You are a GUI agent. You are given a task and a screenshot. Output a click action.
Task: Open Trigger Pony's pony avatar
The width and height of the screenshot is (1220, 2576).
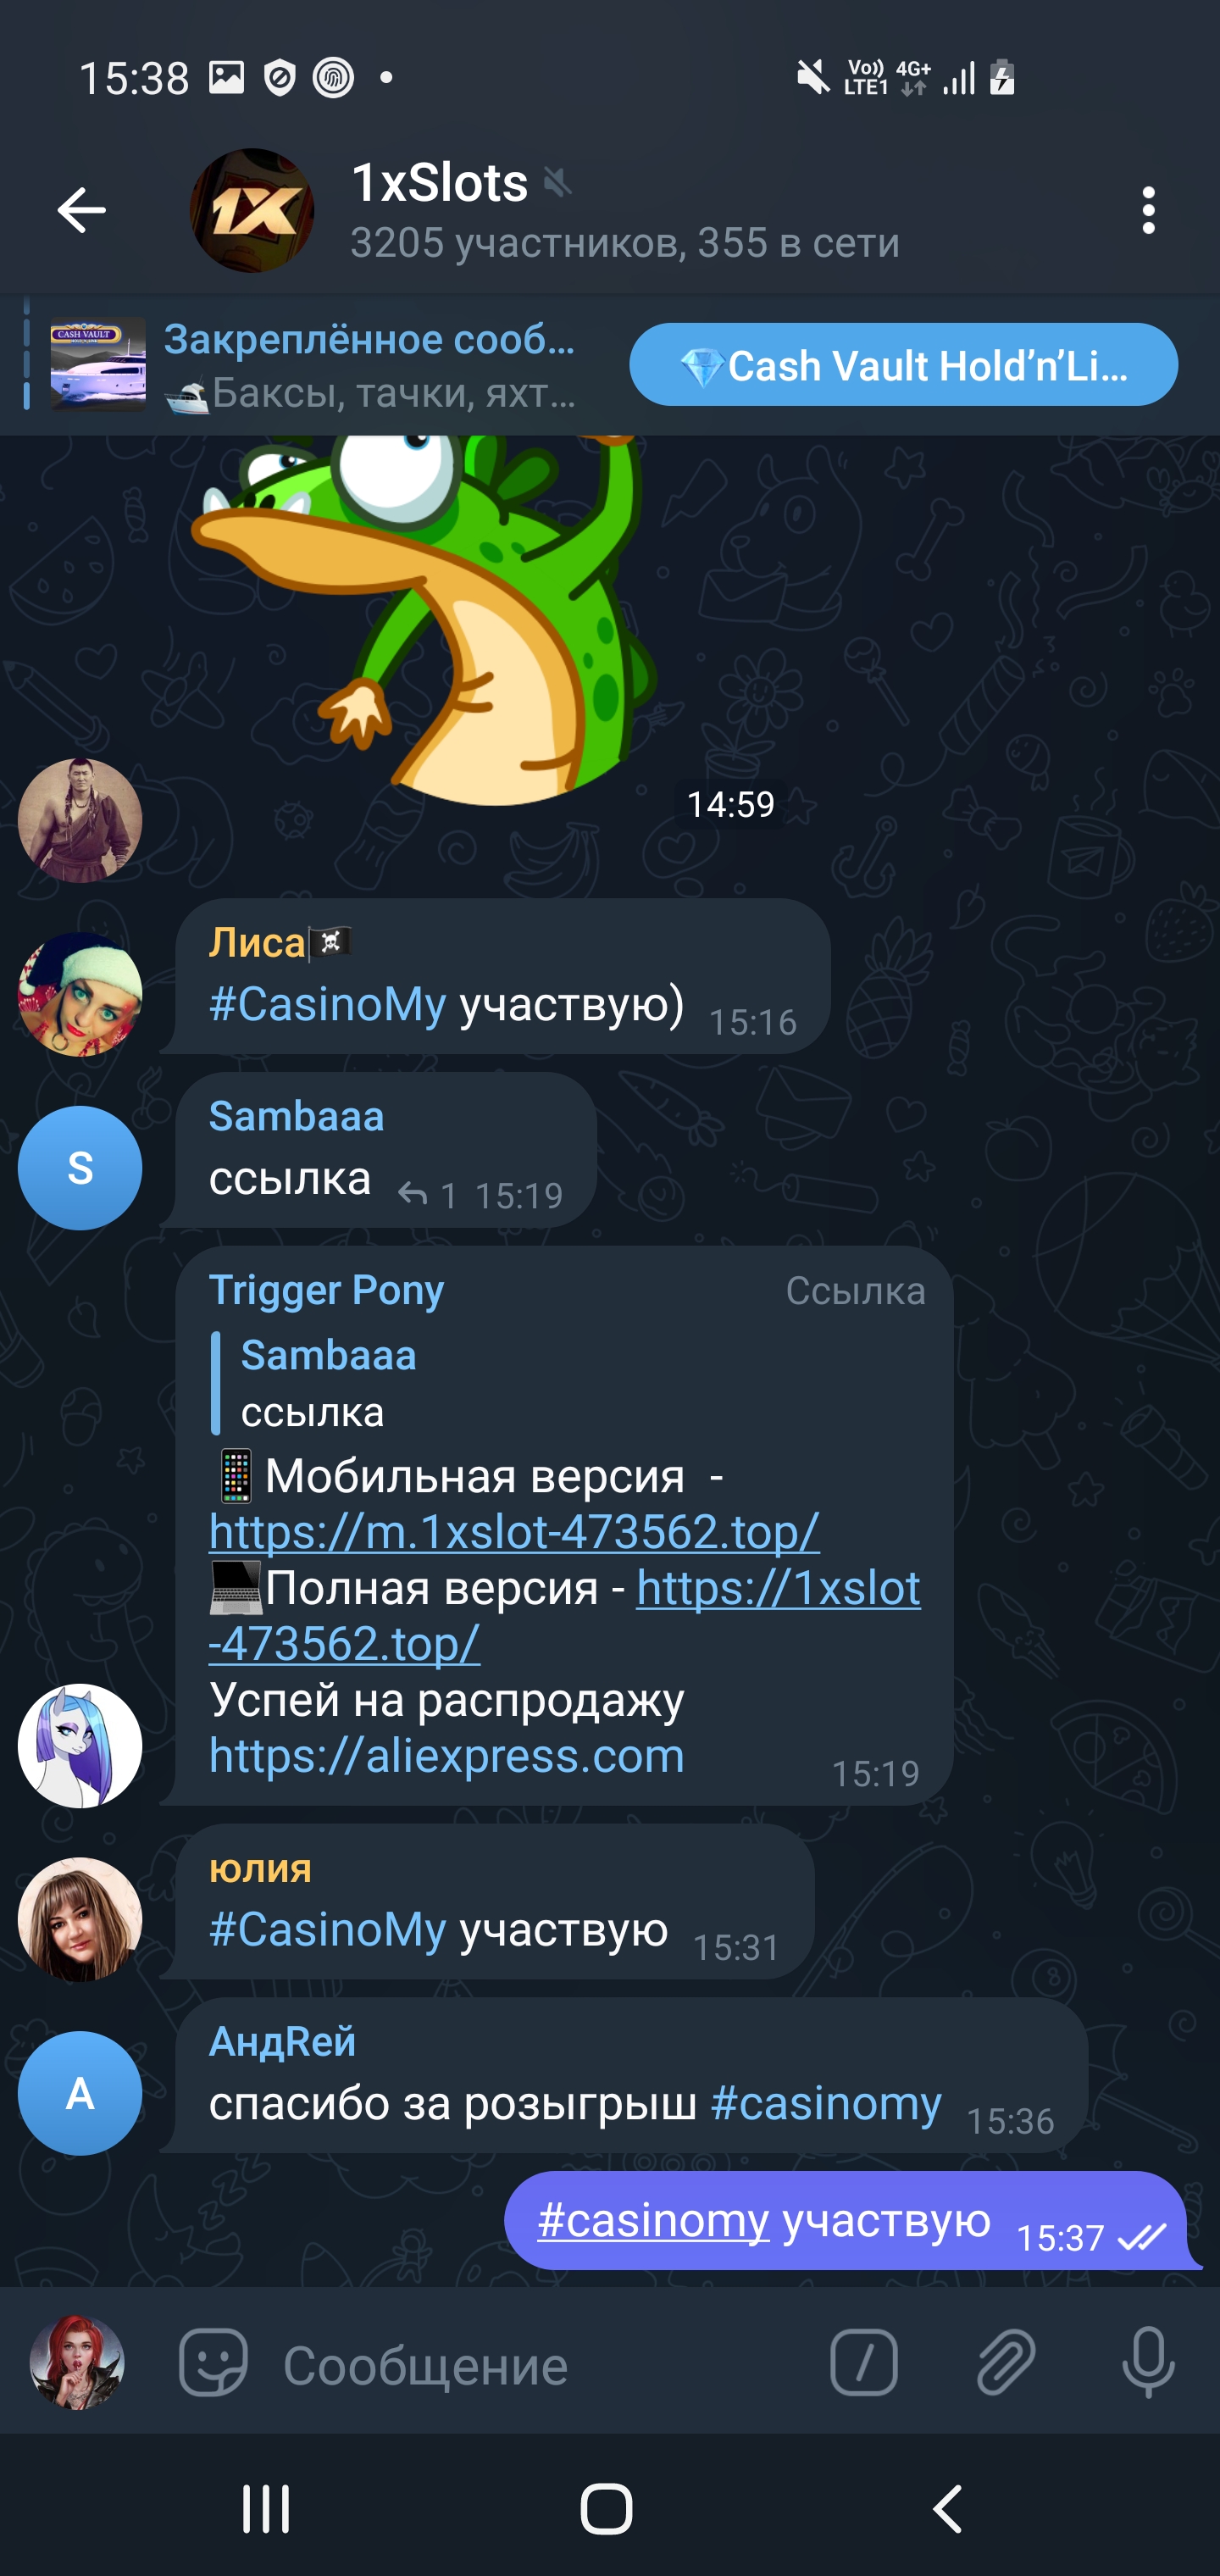80,1745
